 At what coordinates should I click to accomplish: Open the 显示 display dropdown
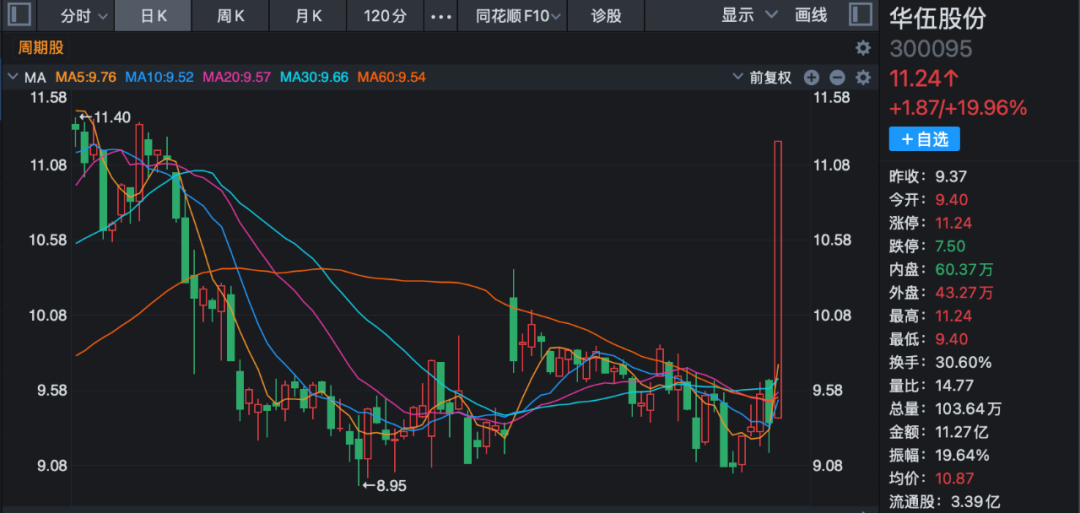coord(749,15)
